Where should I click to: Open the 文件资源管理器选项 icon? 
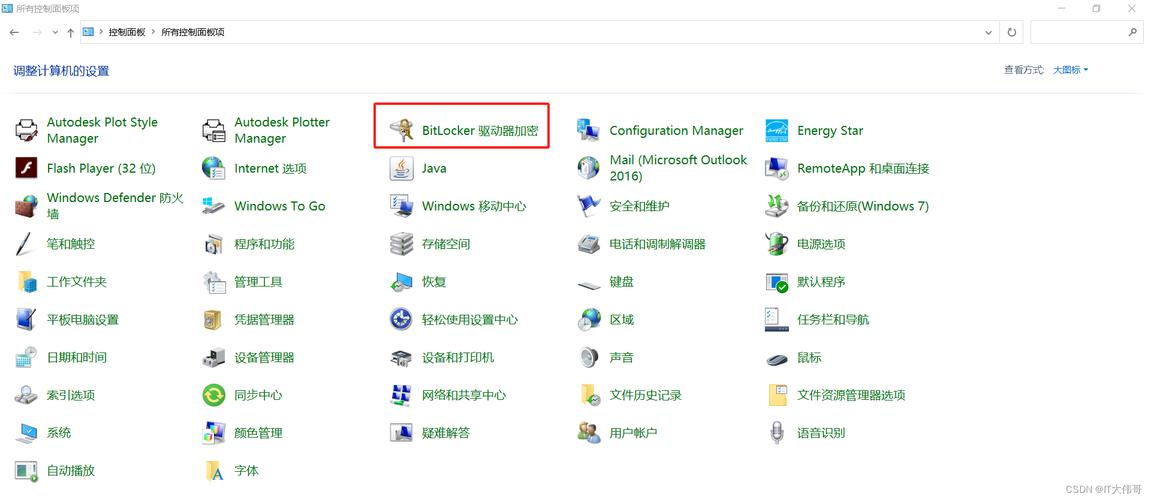(777, 395)
